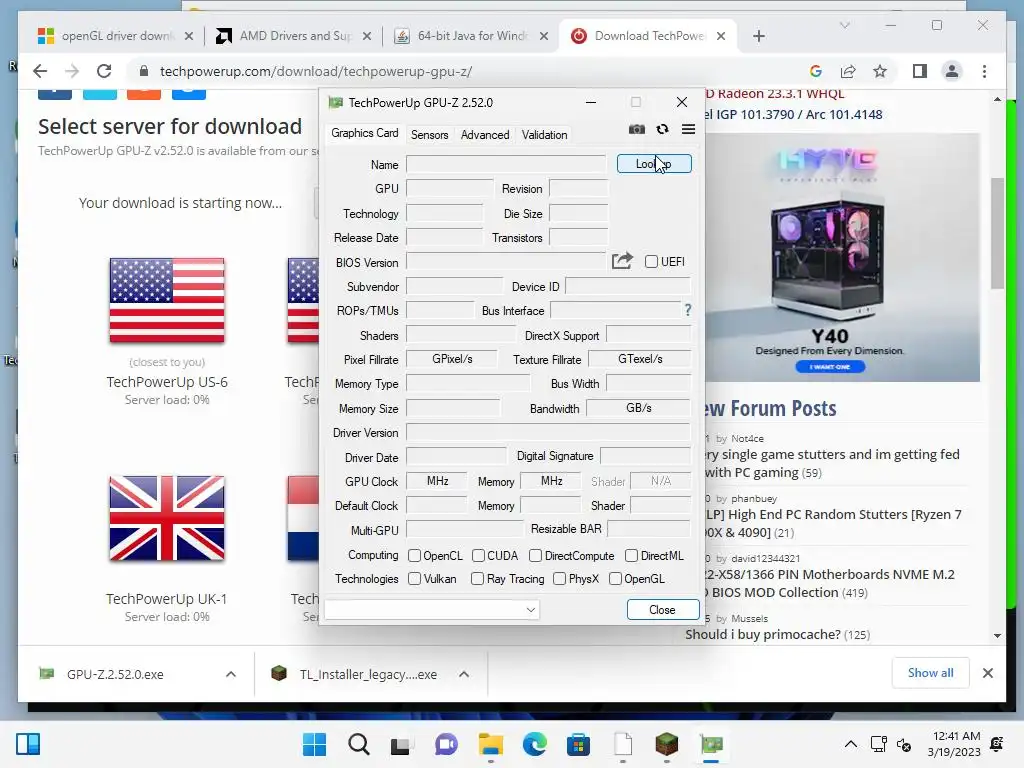The image size is (1024, 768).
Task: Open Microsoft Edge from taskbar
Action: 534,744
